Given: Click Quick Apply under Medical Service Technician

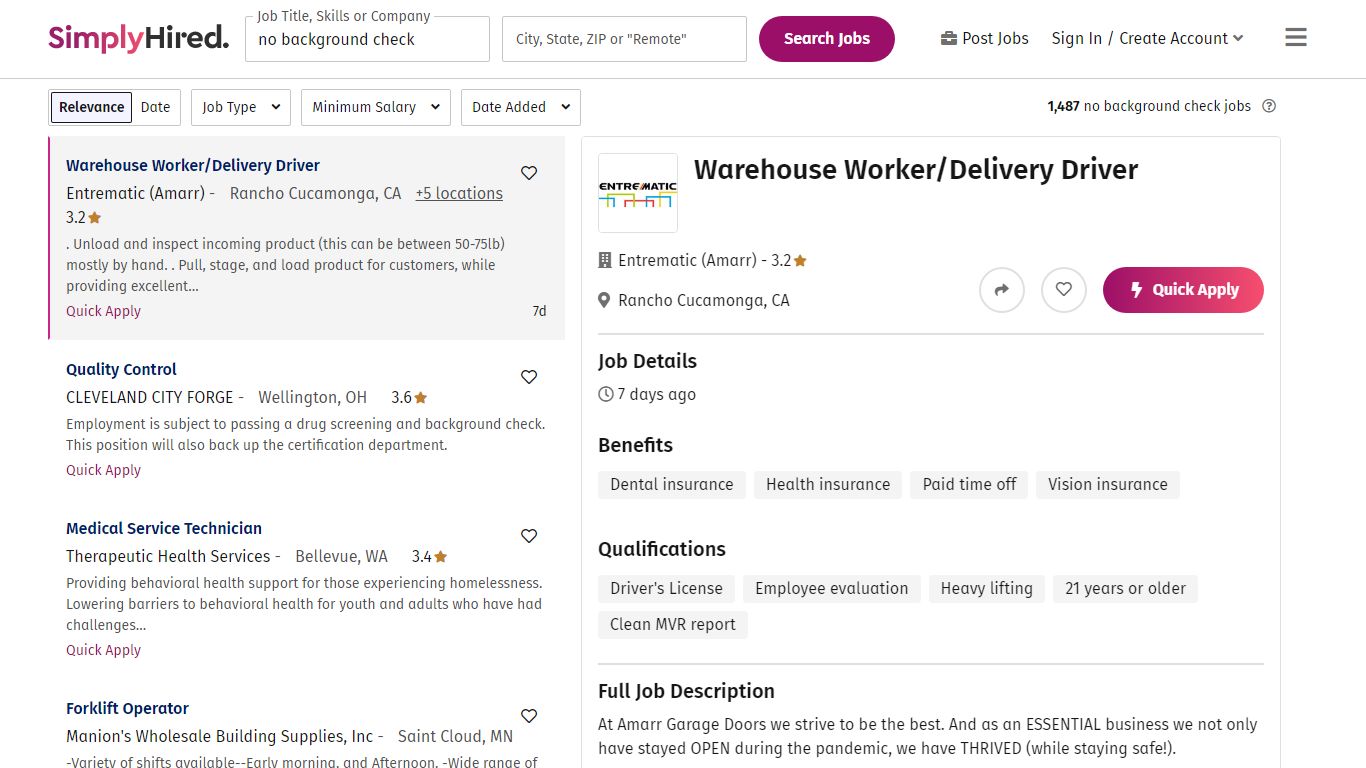Looking at the screenshot, I should (x=103, y=650).
